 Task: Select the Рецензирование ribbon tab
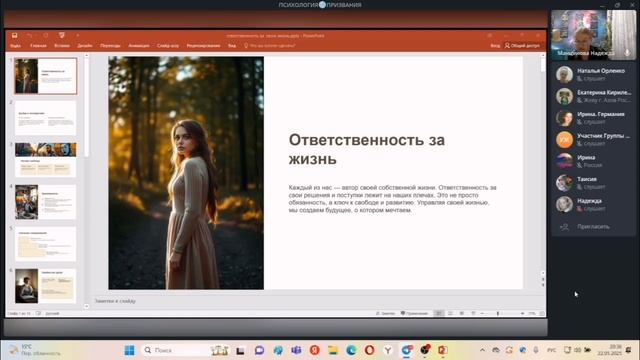tap(203, 46)
